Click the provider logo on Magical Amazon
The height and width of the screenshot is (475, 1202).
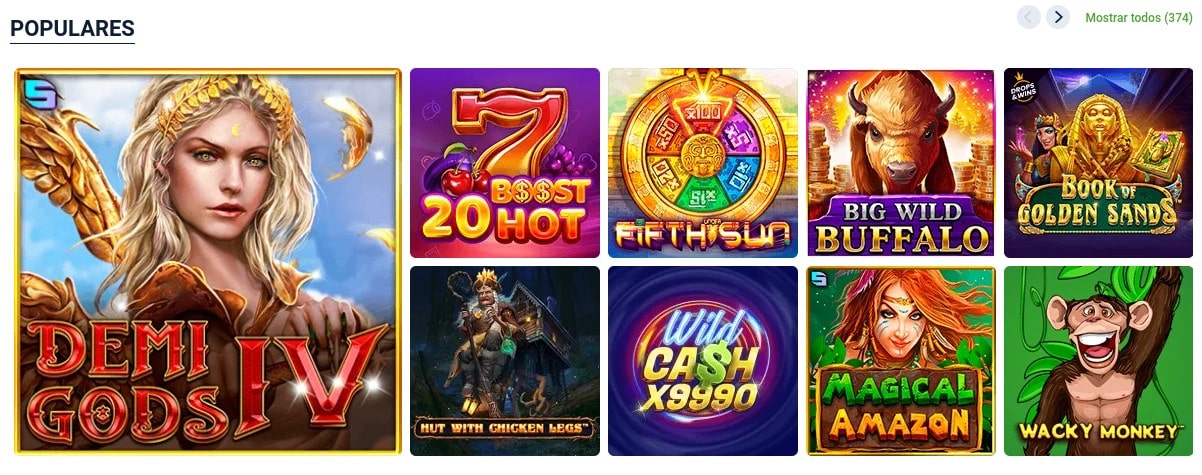coord(820,279)
